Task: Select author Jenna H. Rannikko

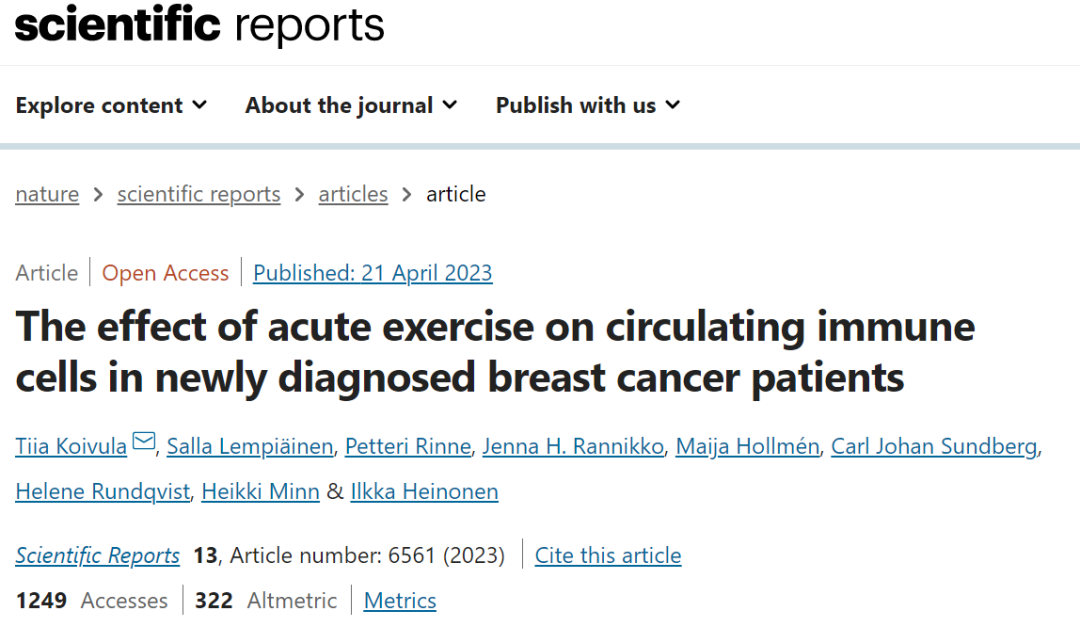Action: click(572, 446)
